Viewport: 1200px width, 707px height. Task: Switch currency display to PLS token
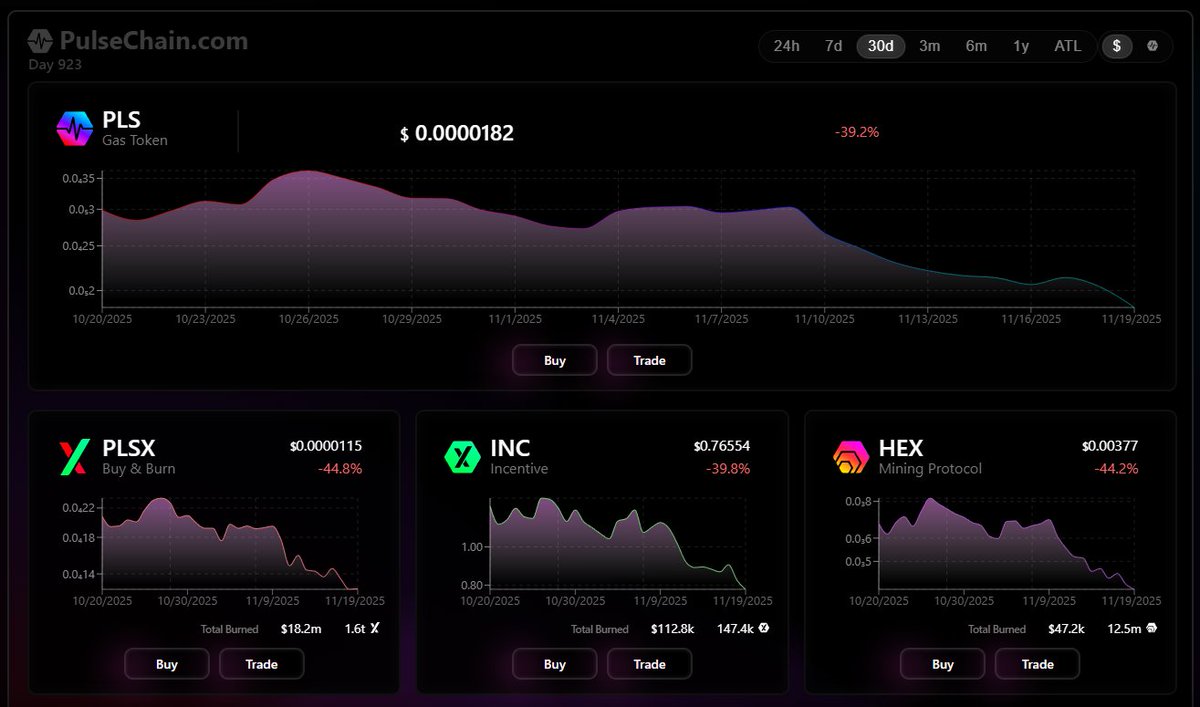[x=1152, y=46]
